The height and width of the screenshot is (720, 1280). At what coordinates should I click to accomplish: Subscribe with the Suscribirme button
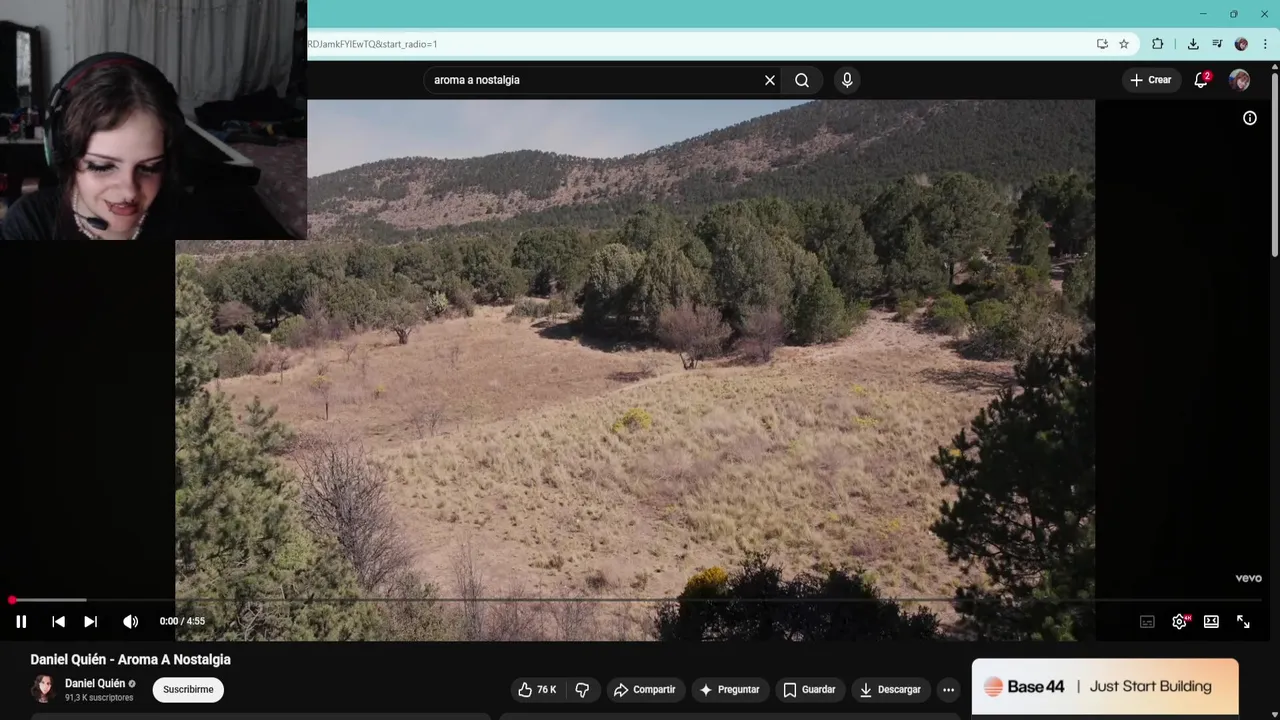pos(188,689)
